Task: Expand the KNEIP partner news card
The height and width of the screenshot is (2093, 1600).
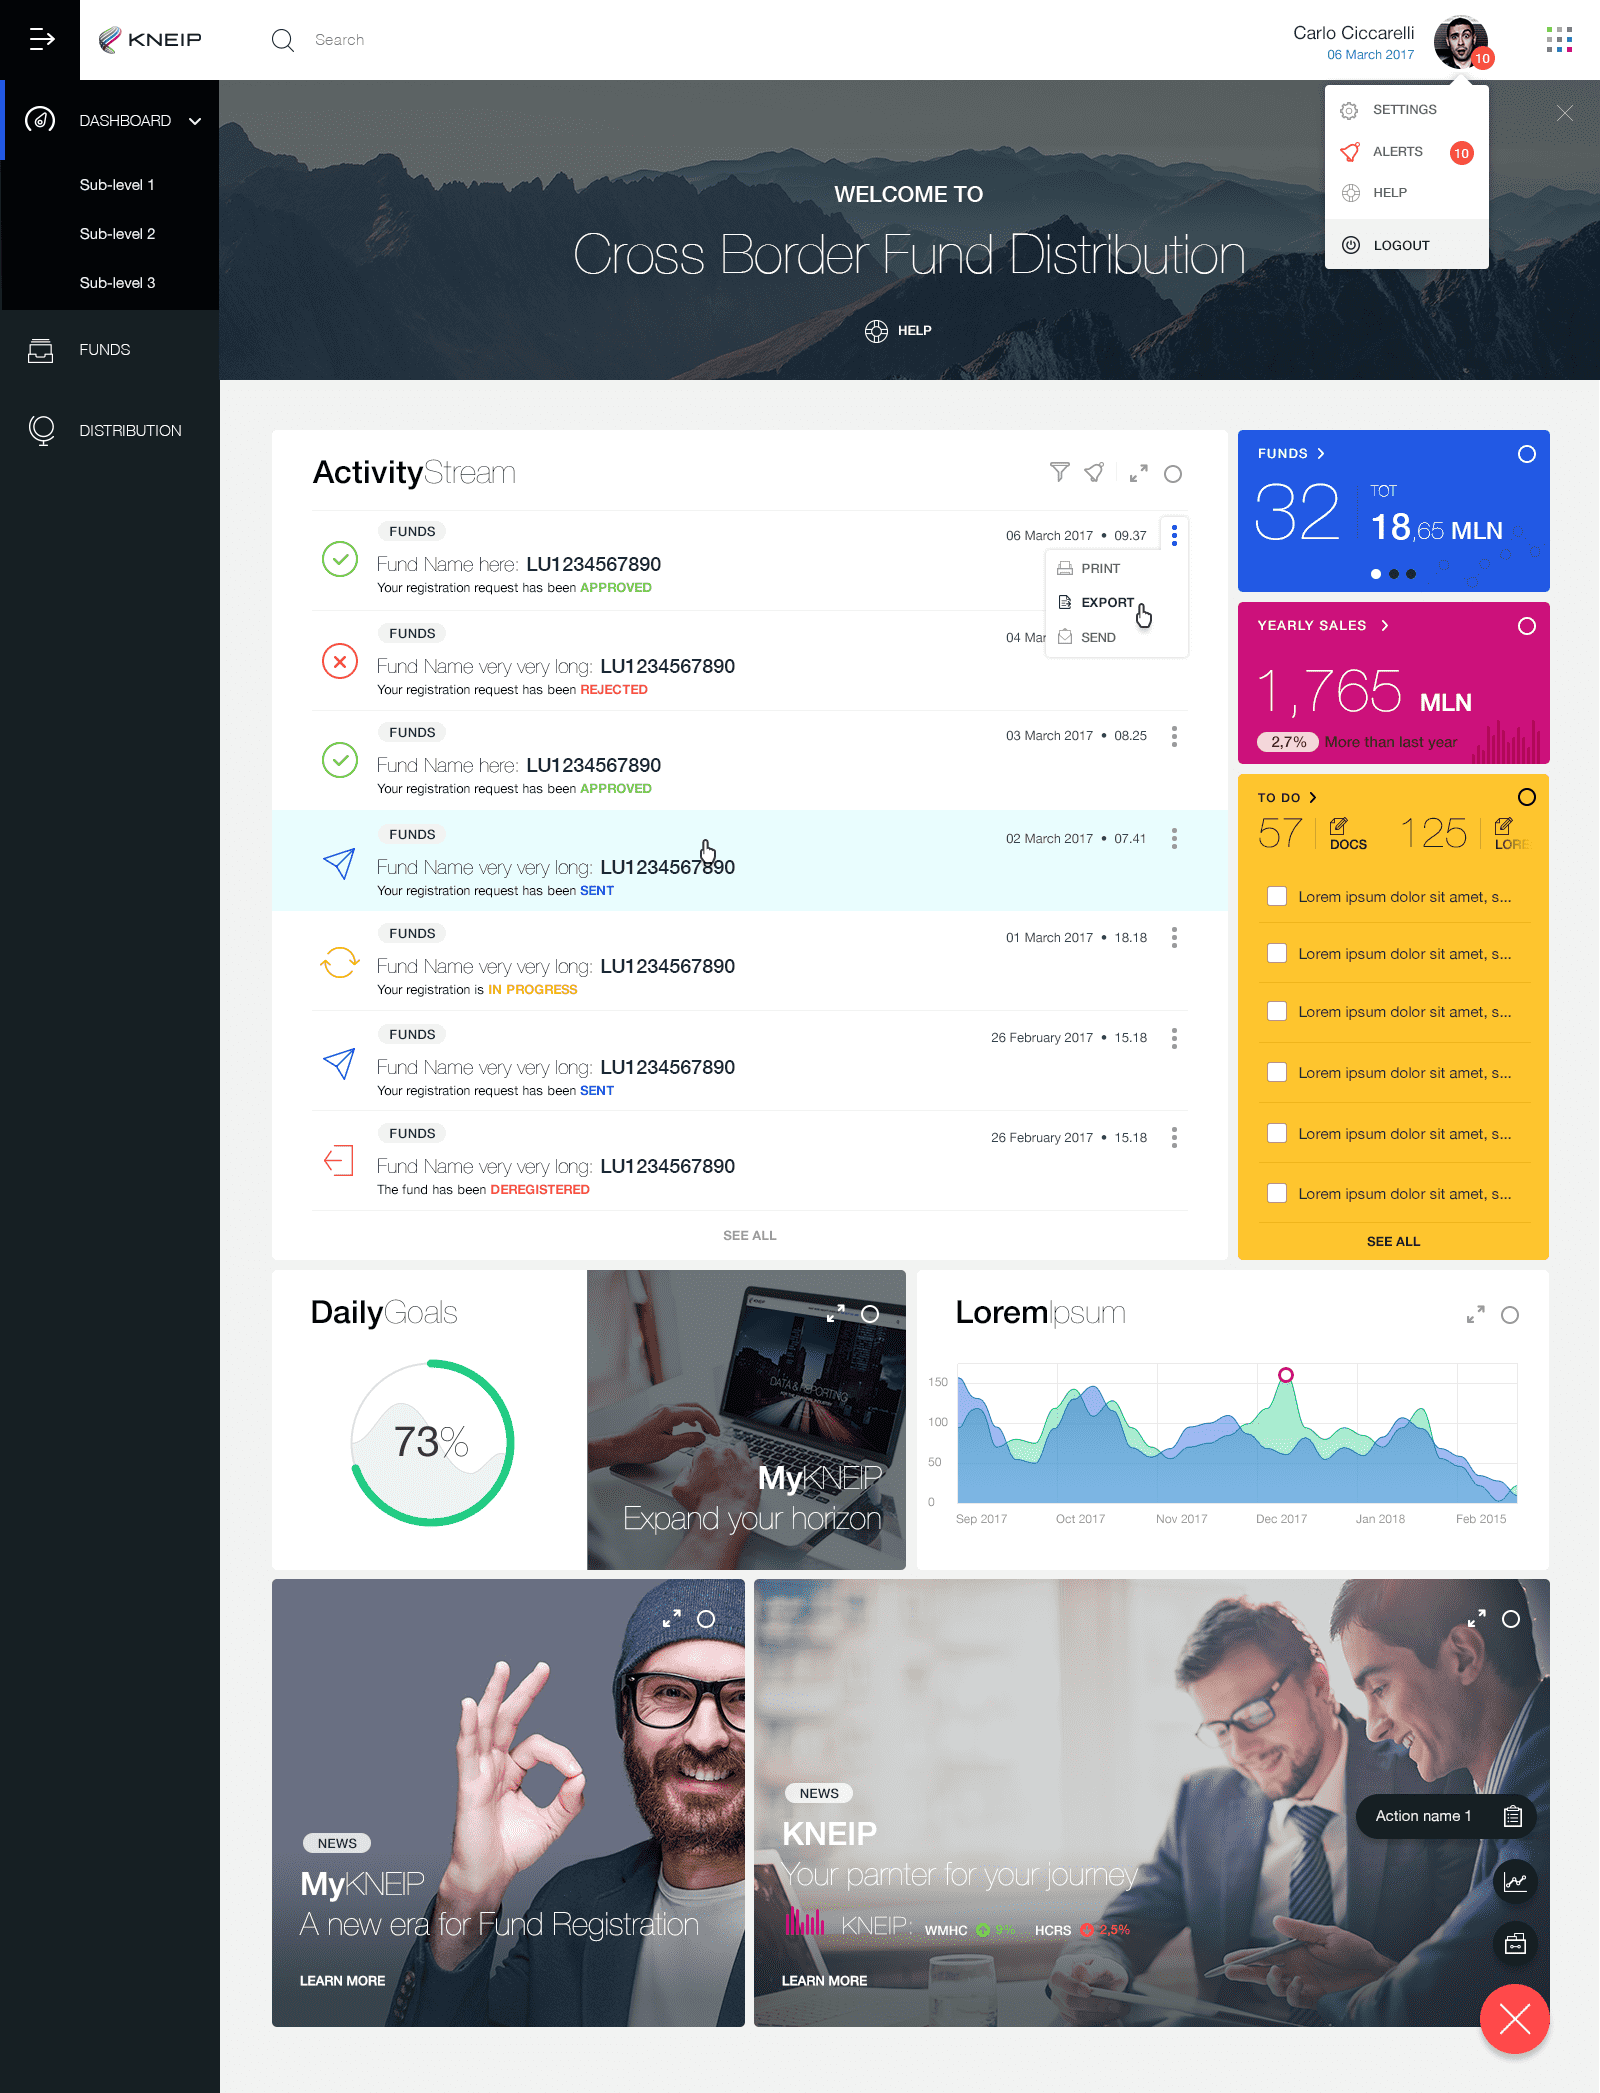Action: click(1476, 1618)
